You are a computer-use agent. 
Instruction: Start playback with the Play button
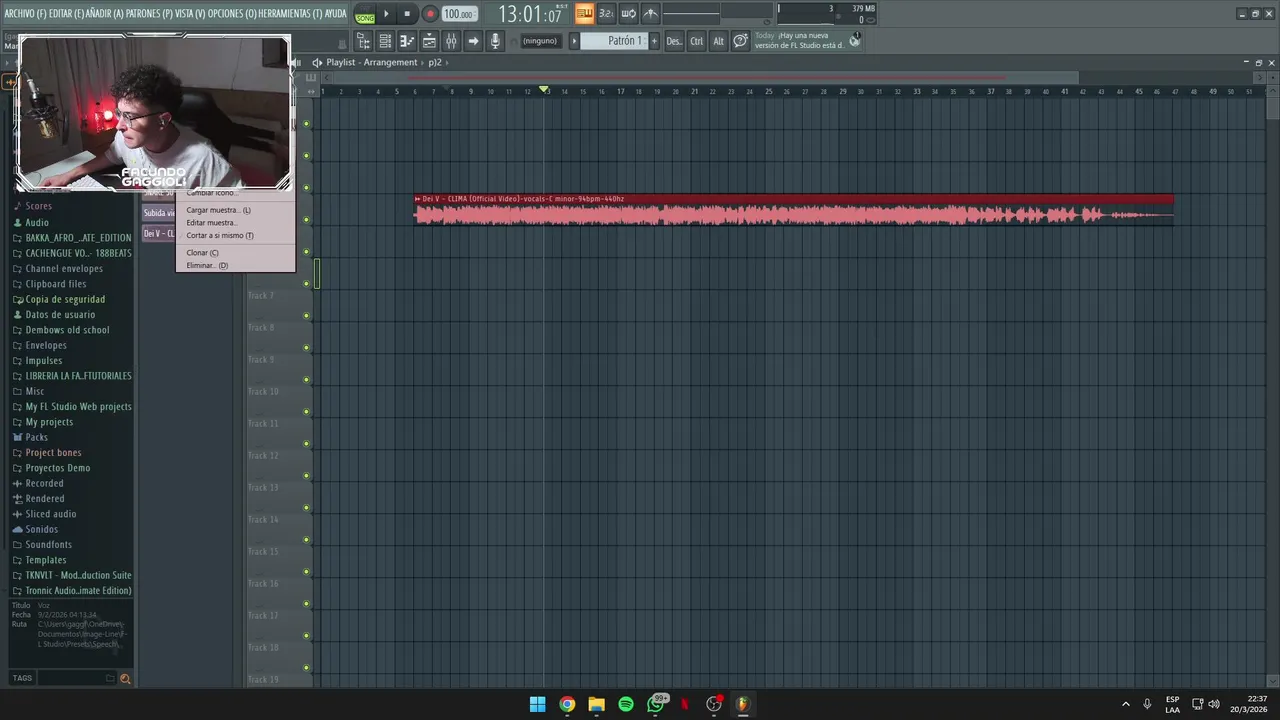[x=386, y=14]
